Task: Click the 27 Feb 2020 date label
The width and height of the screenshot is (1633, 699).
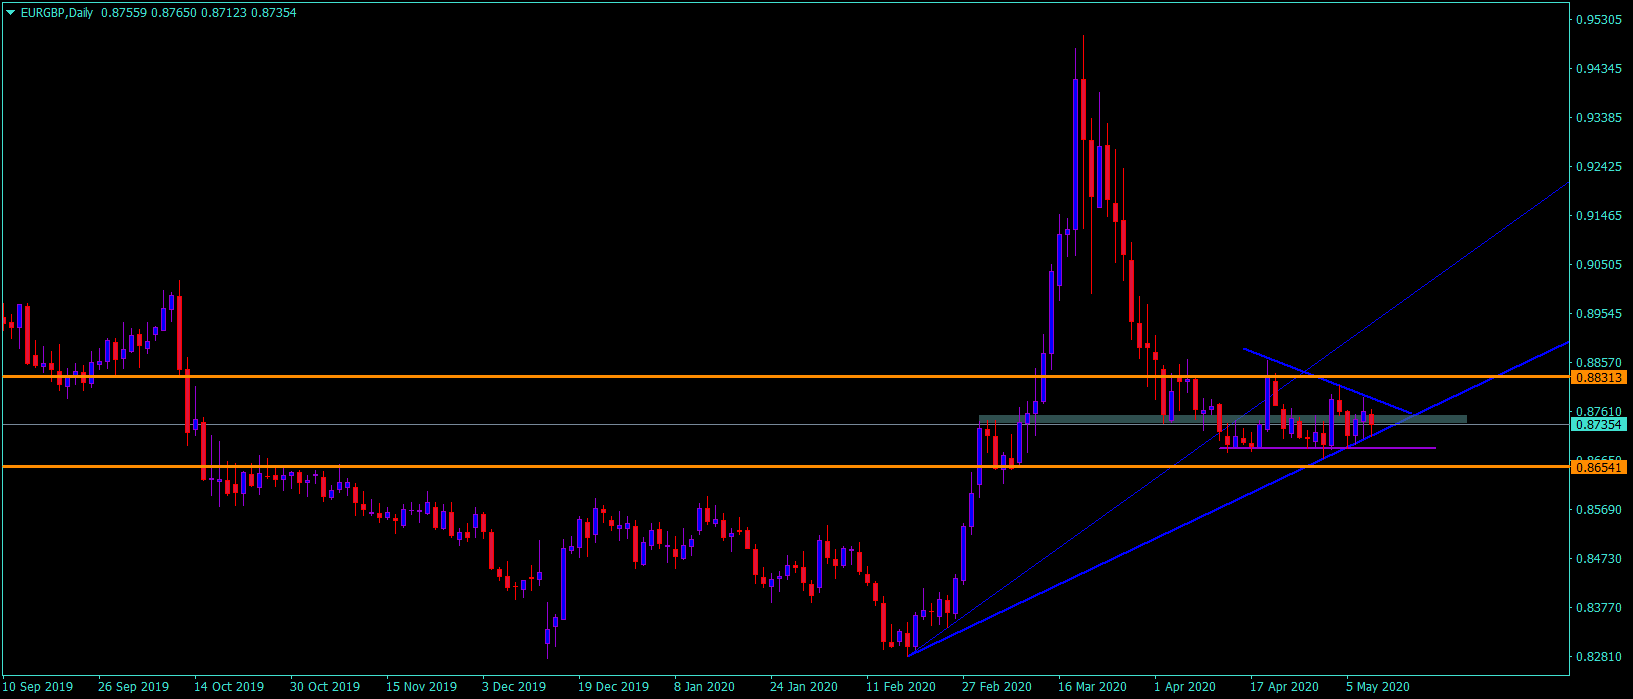Action: tap(997, 687)
